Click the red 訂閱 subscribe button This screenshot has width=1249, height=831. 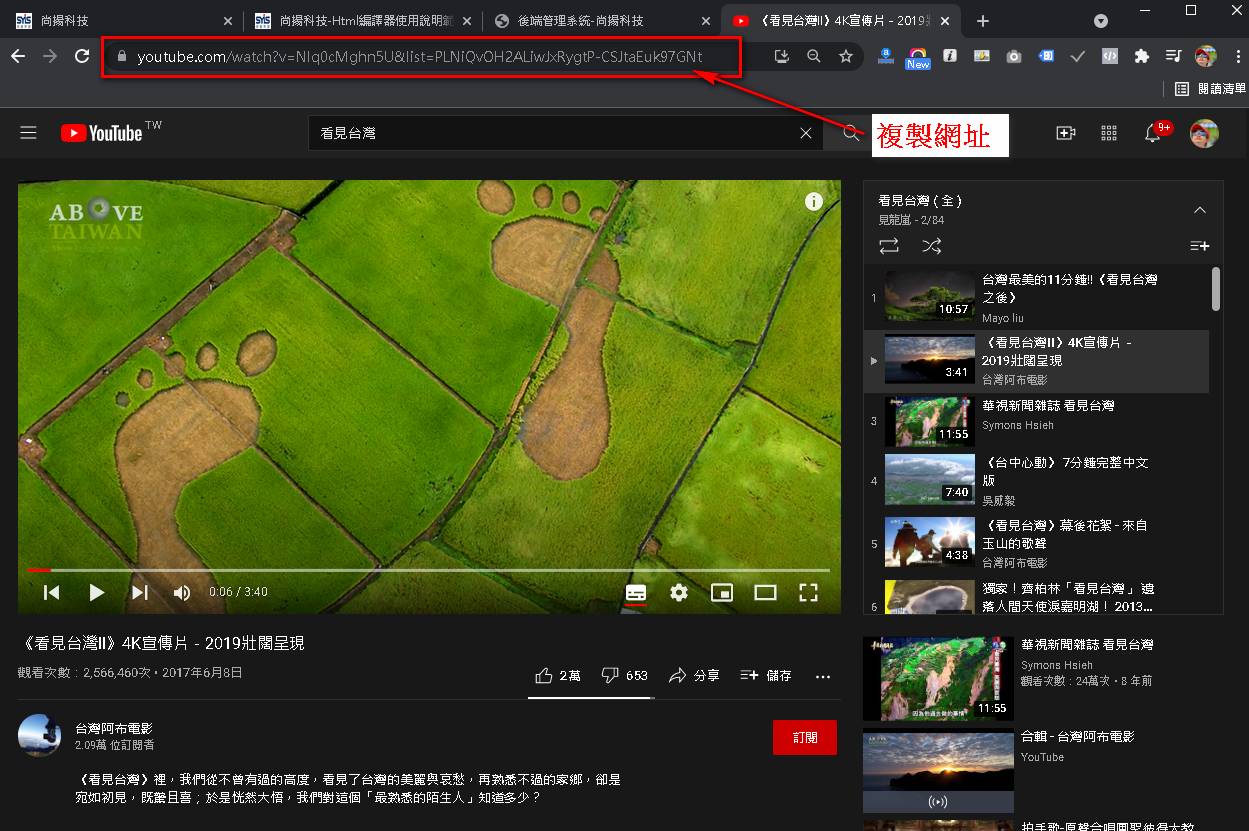[x=804, y=737]
